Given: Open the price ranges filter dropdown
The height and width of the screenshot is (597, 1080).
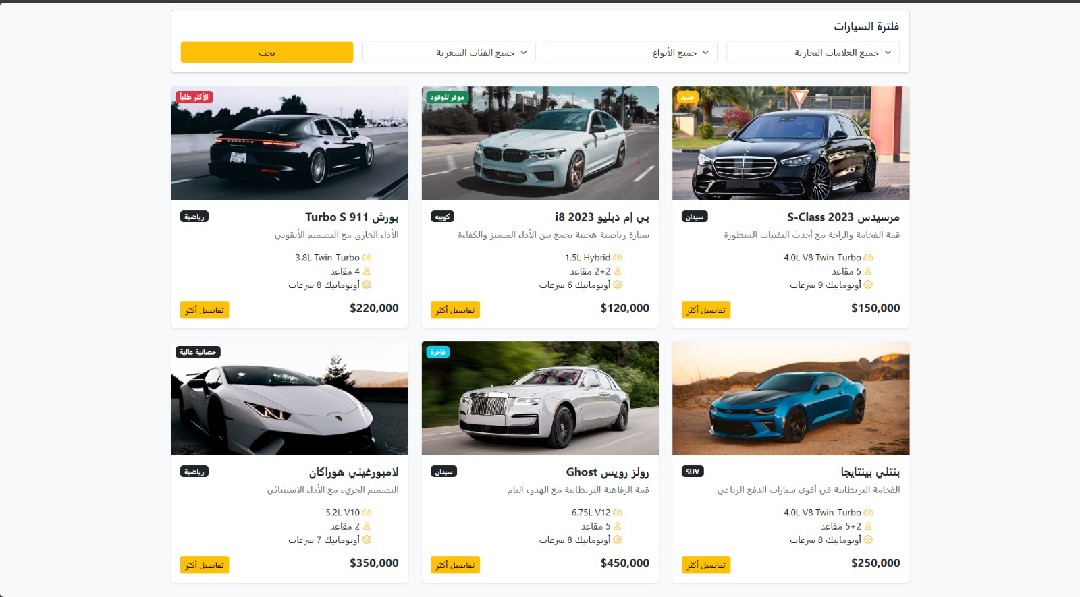Looking at the screenshot, I should 449,52.
